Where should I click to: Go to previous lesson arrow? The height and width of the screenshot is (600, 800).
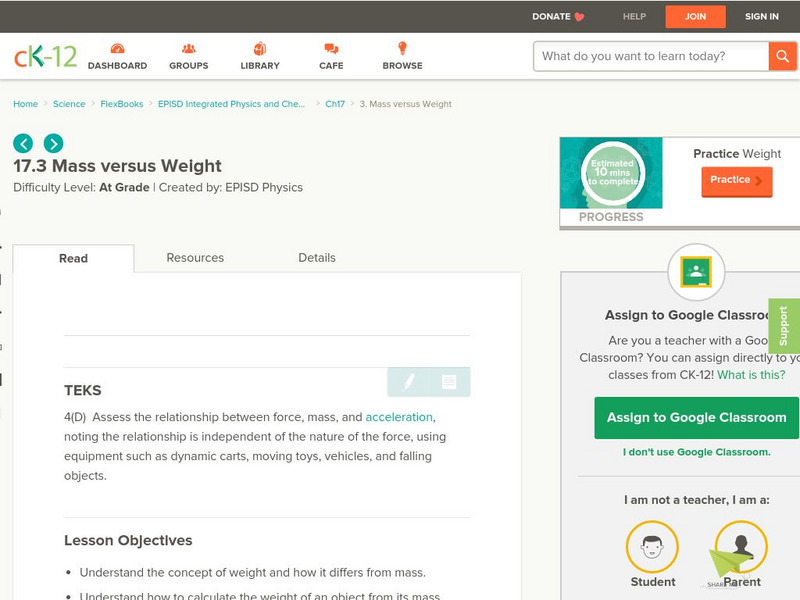tap(23, 143)
